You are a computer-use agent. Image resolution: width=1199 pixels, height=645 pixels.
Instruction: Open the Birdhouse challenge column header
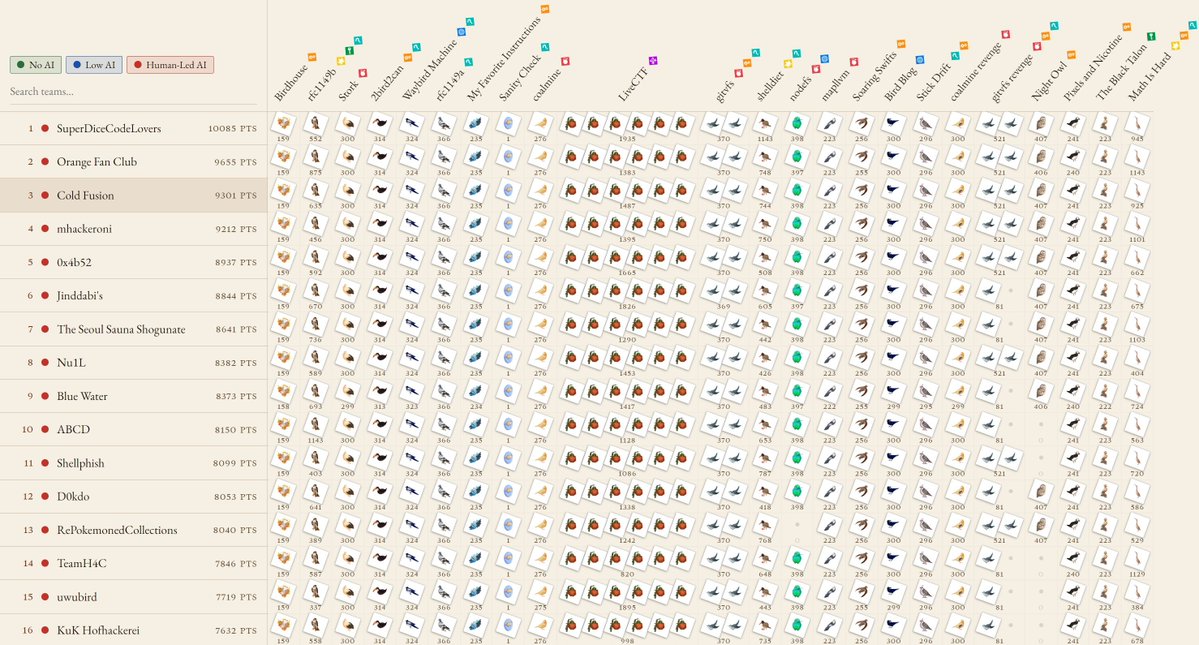click(x=291, y=82)
